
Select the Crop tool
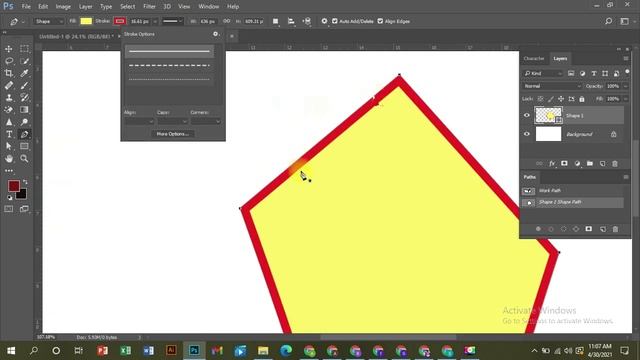(x=9, y=73)
